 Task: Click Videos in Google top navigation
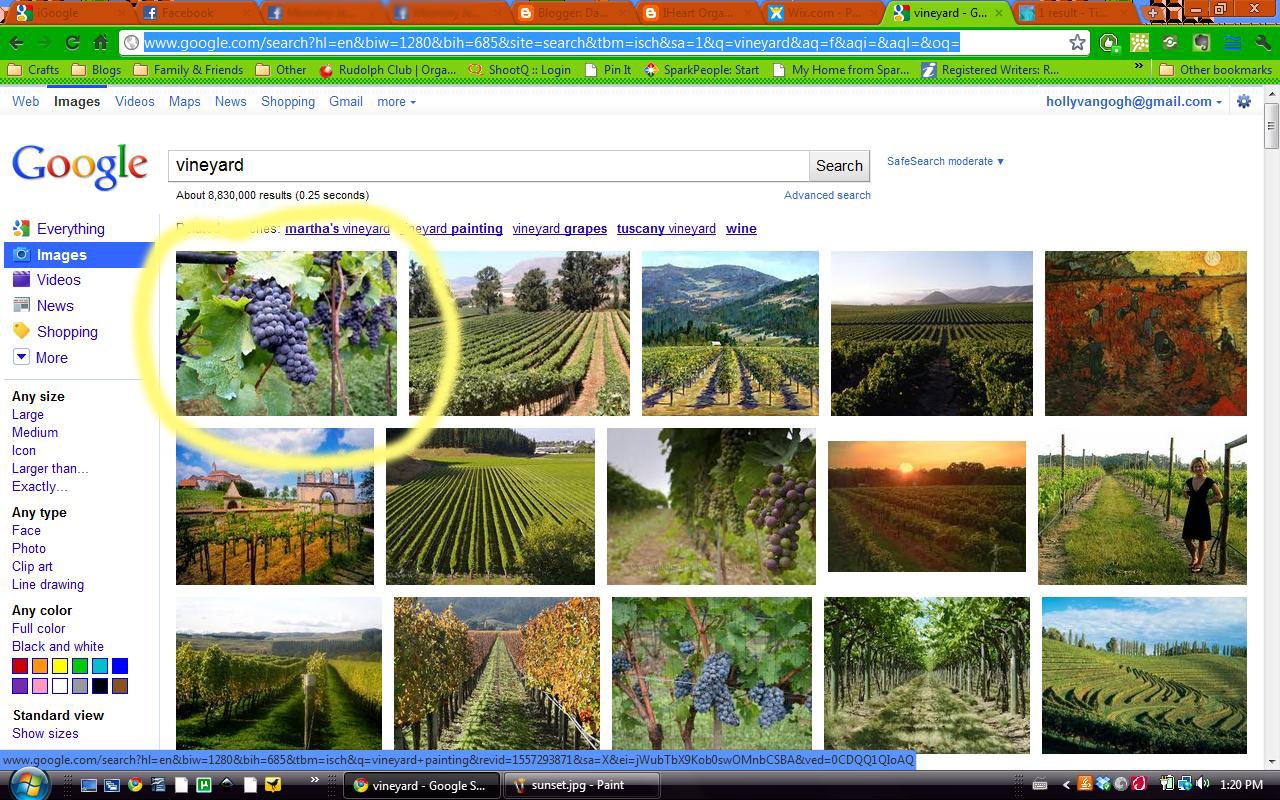tap(135, 102)
